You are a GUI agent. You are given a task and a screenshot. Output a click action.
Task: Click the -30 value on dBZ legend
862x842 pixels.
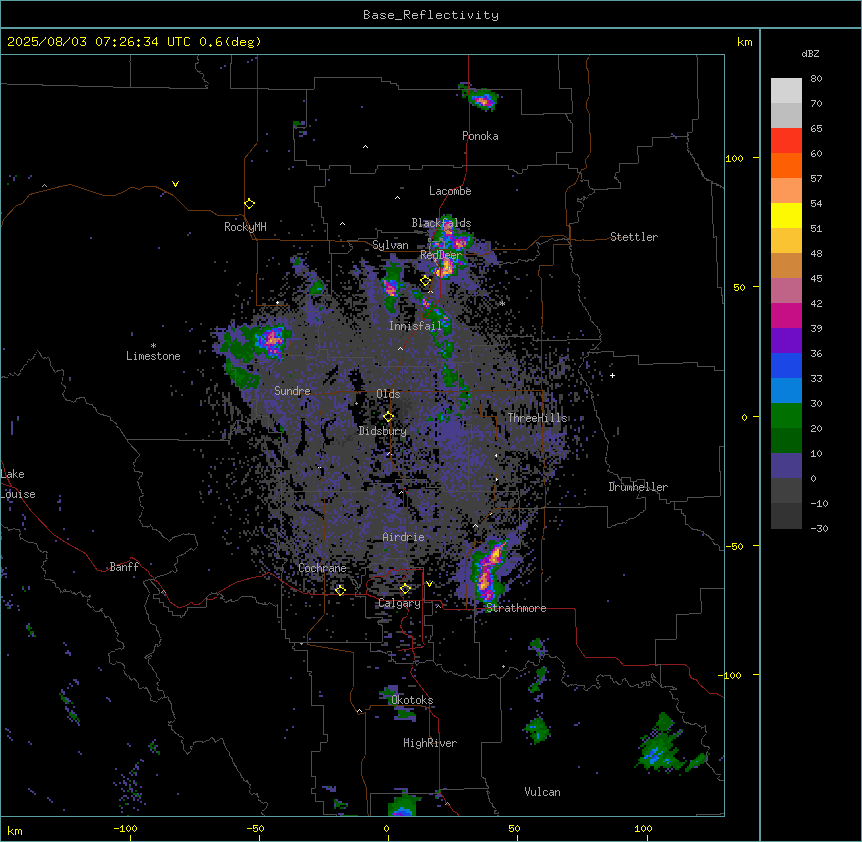click(x=819, y=529)
